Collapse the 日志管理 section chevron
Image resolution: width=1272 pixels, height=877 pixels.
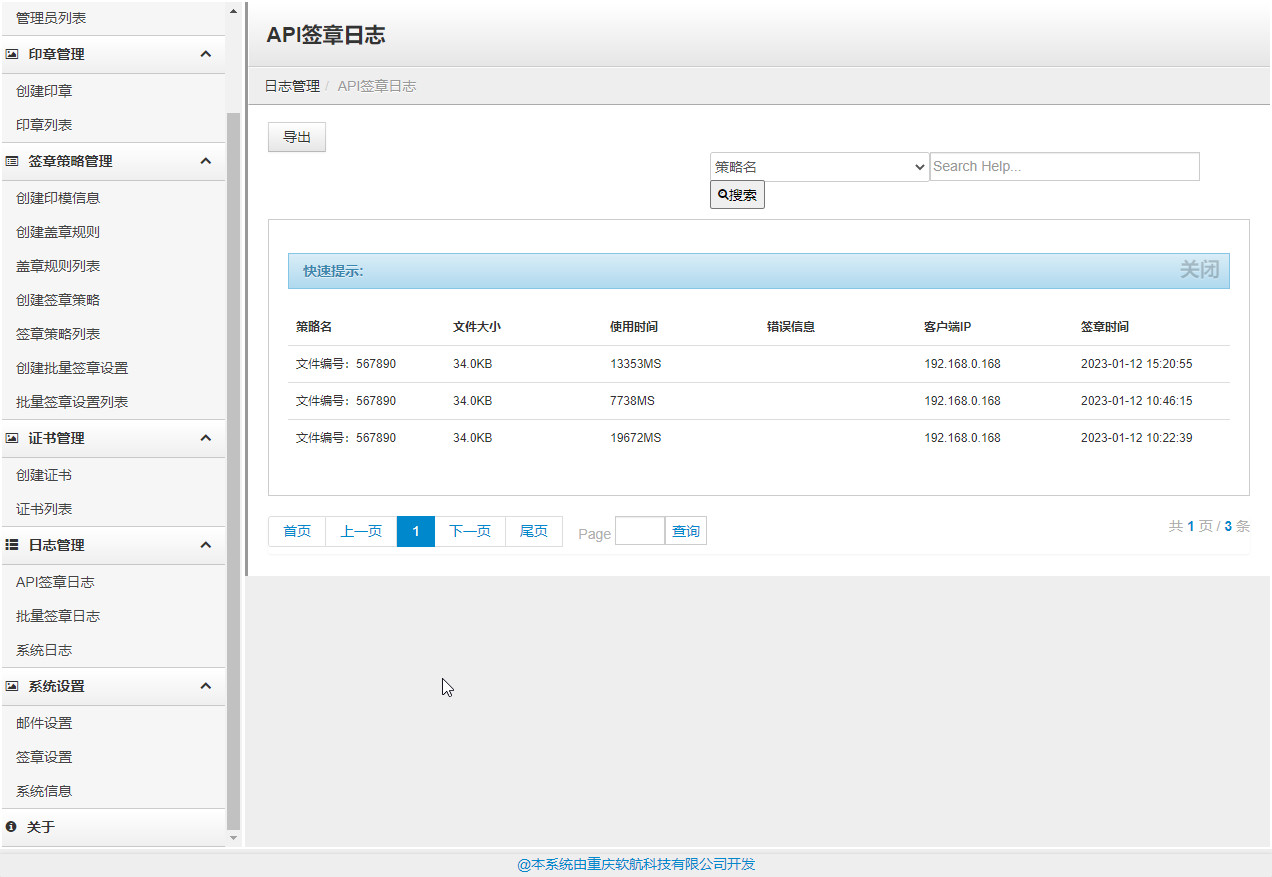[x=206, y=545]
